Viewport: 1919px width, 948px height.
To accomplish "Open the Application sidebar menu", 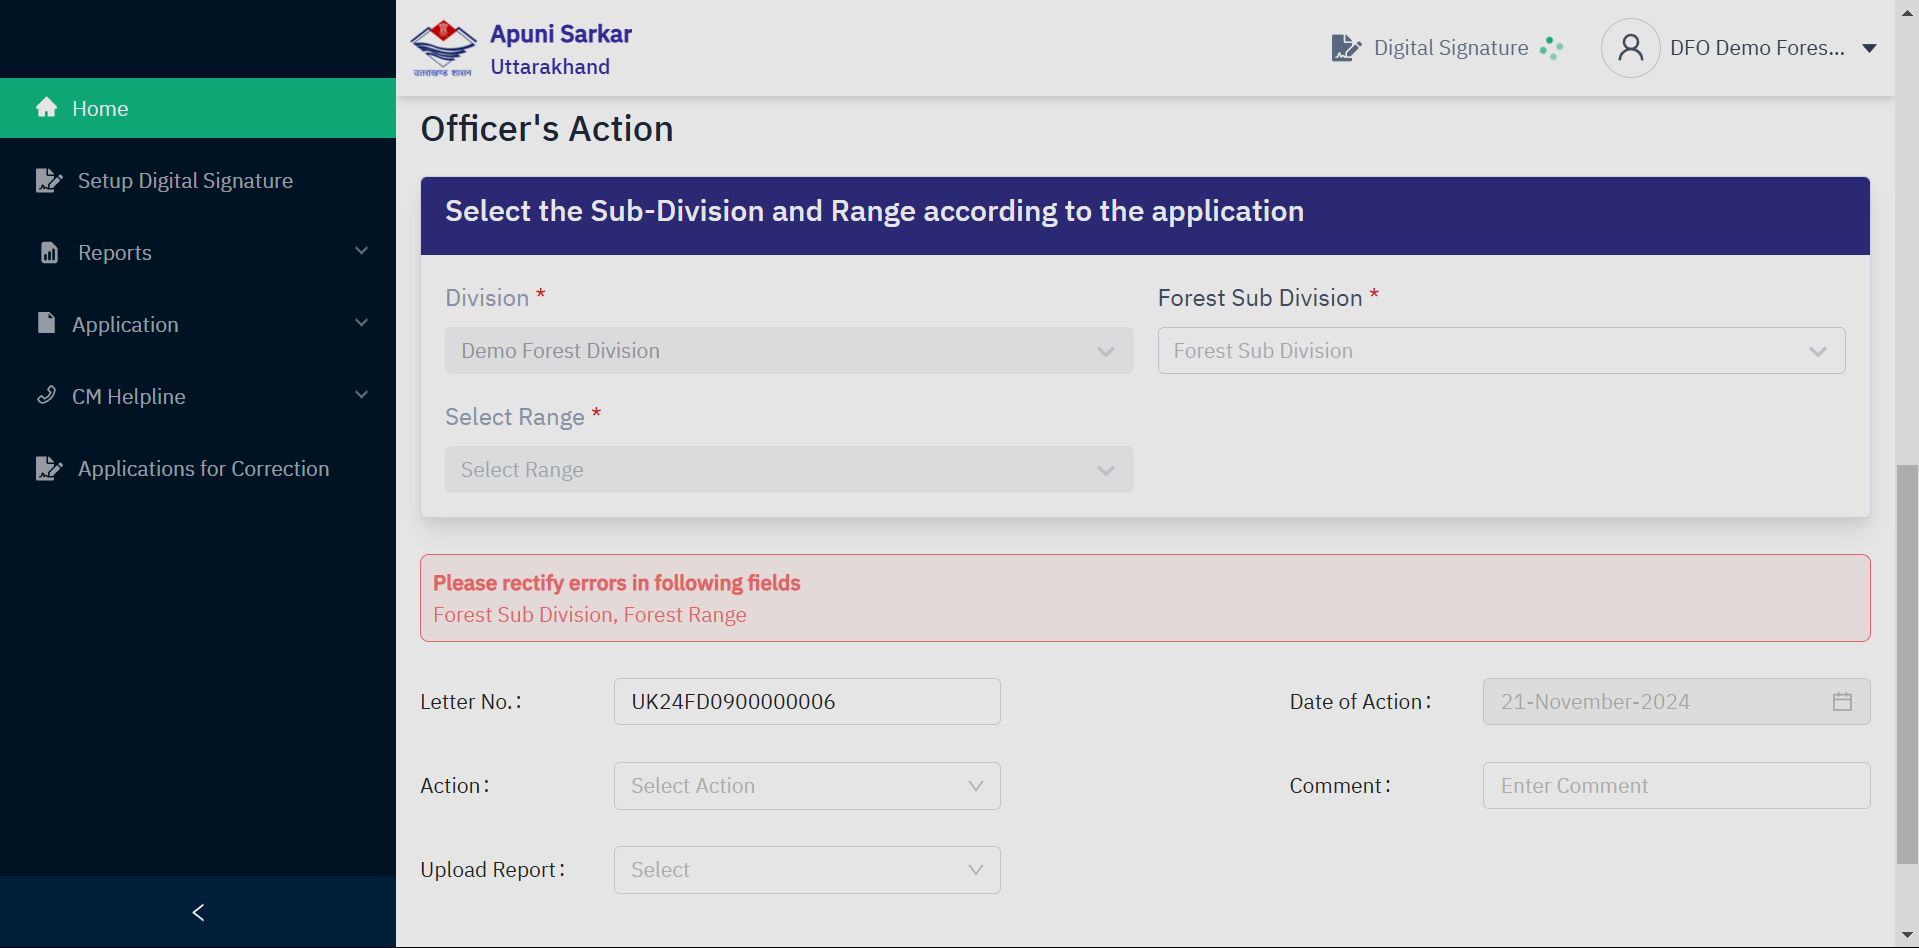I will coord(198,324).
